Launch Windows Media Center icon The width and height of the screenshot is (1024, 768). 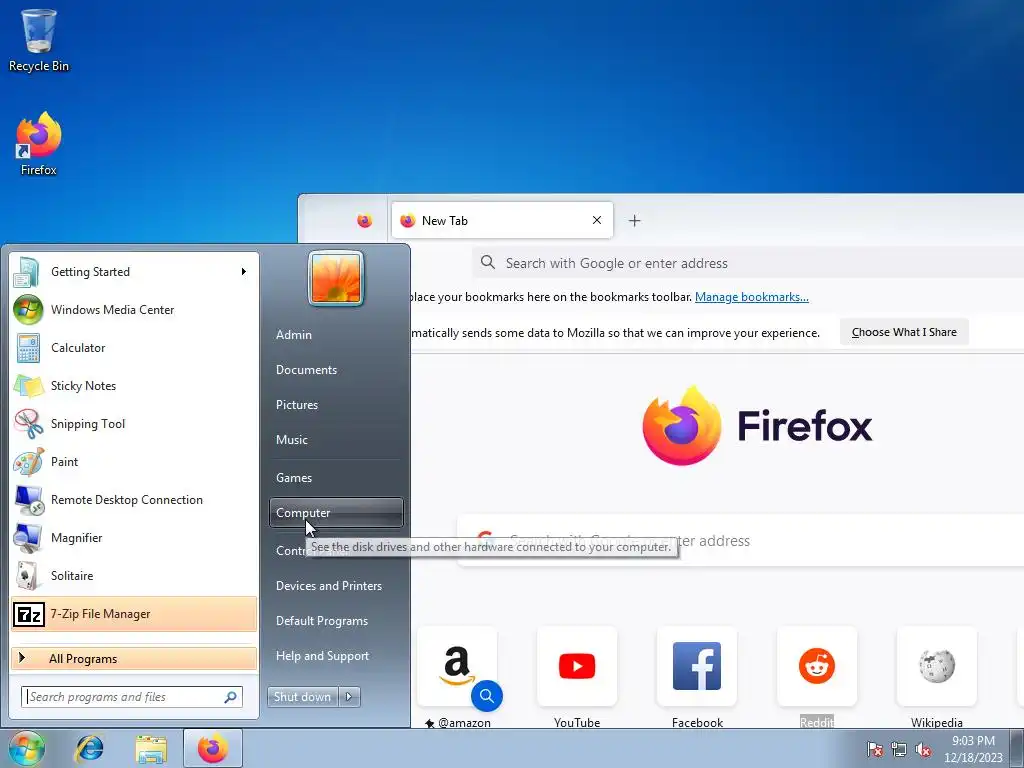pyautogui.click(x=28, y=310)
